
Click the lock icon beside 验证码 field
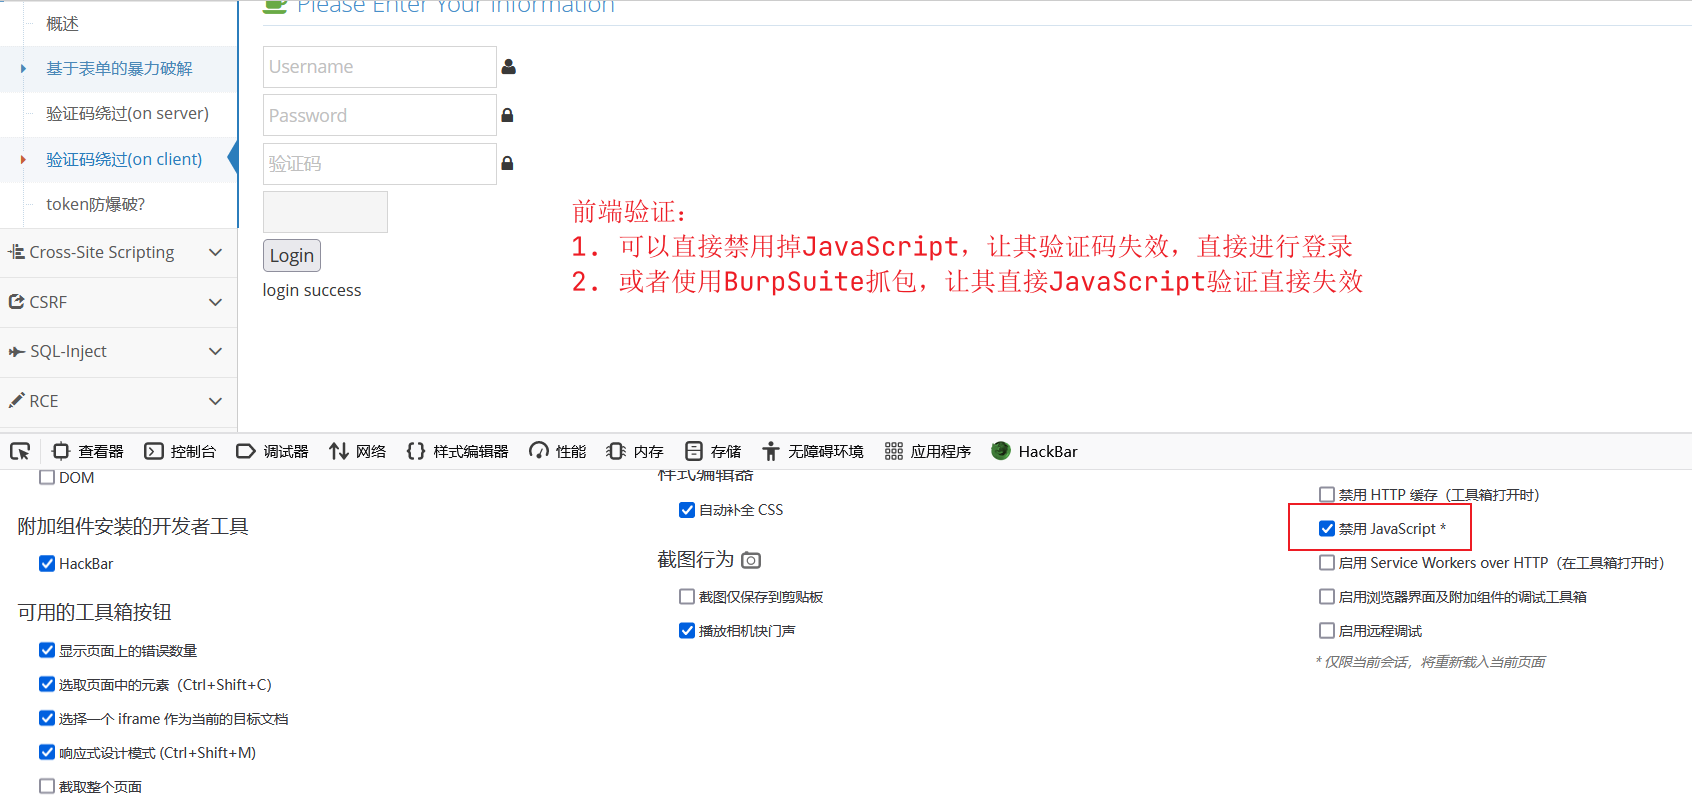click(x=507, y=163)
